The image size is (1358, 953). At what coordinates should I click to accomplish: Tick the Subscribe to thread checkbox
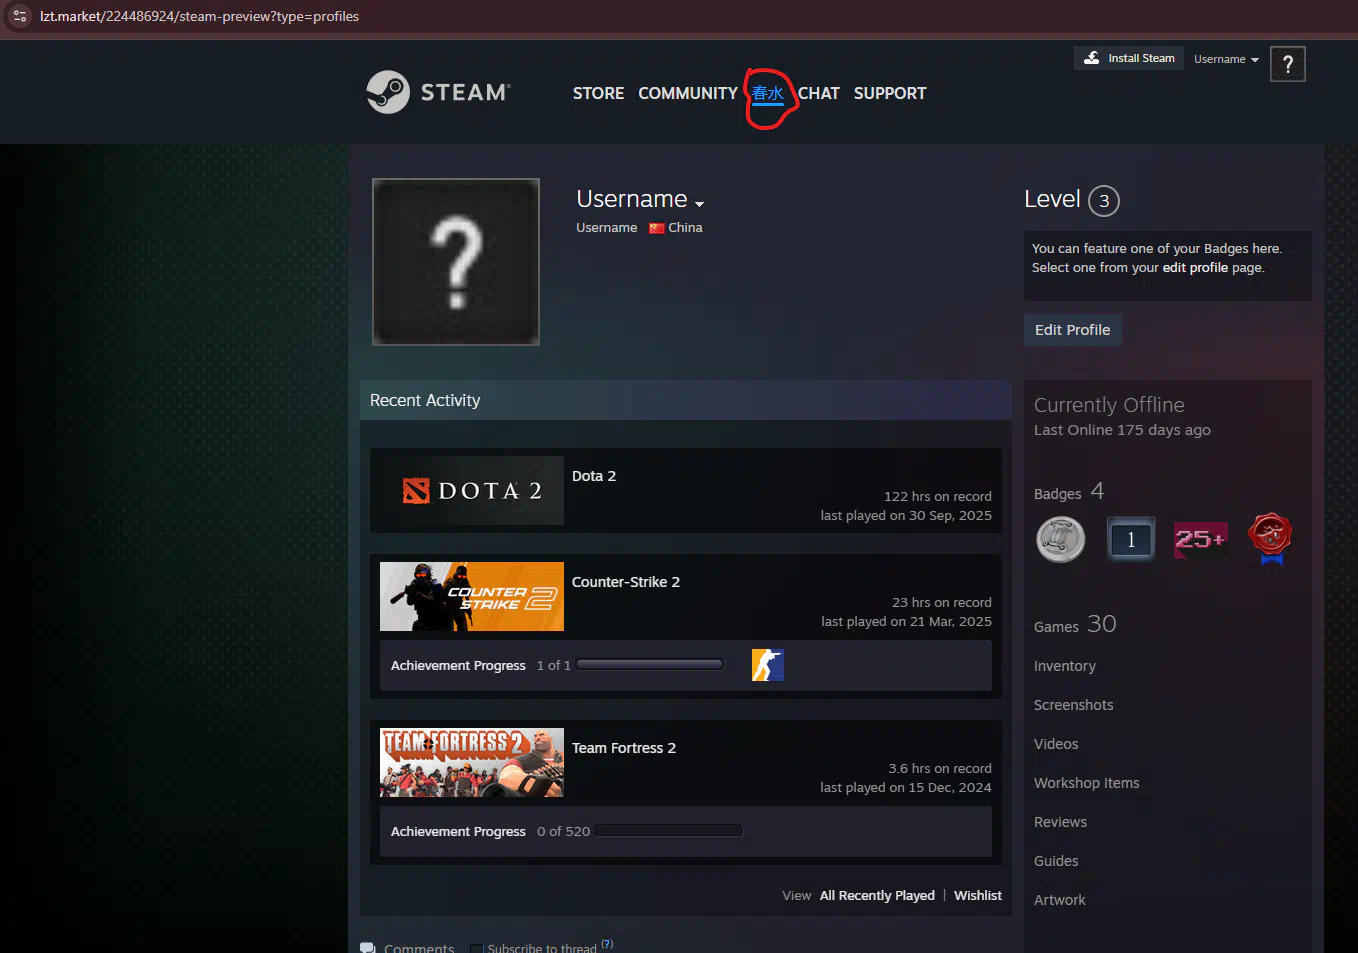click(476, 948)
